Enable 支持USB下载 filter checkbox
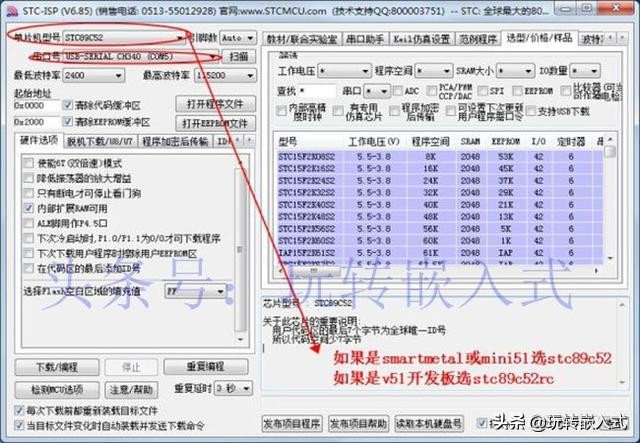The width and height of the screenshot is (640, 443). 531,111
